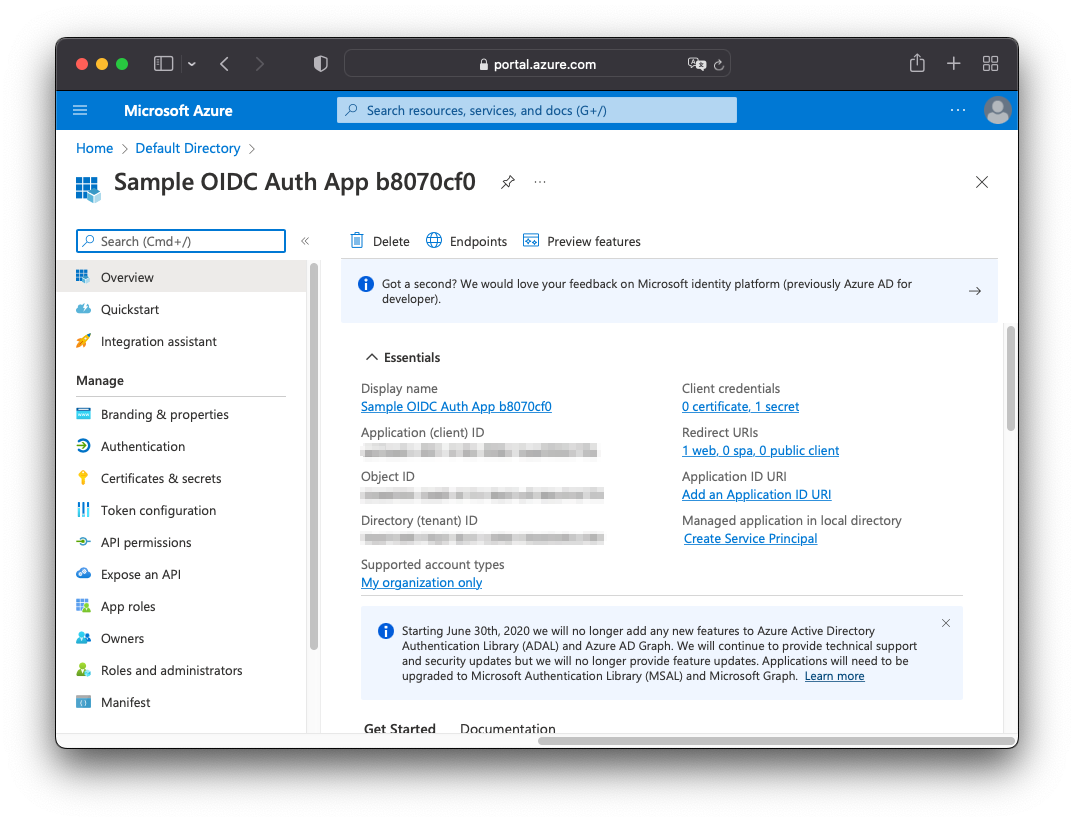Switch to Get Started tab
The width and height of the screenshot is (1074, 822).
tap(399, 728)
